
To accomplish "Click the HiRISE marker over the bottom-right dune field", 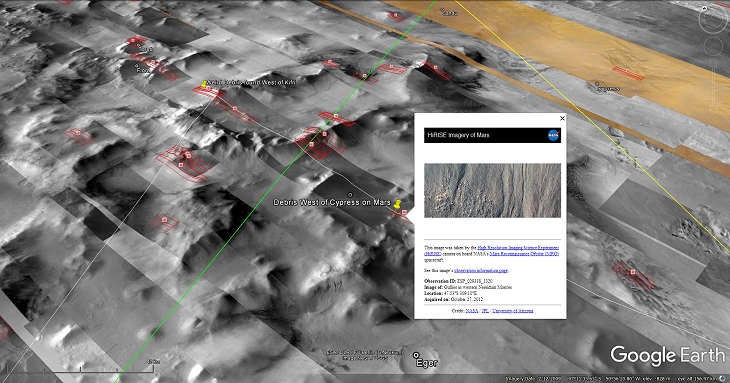I will [633, 272].
